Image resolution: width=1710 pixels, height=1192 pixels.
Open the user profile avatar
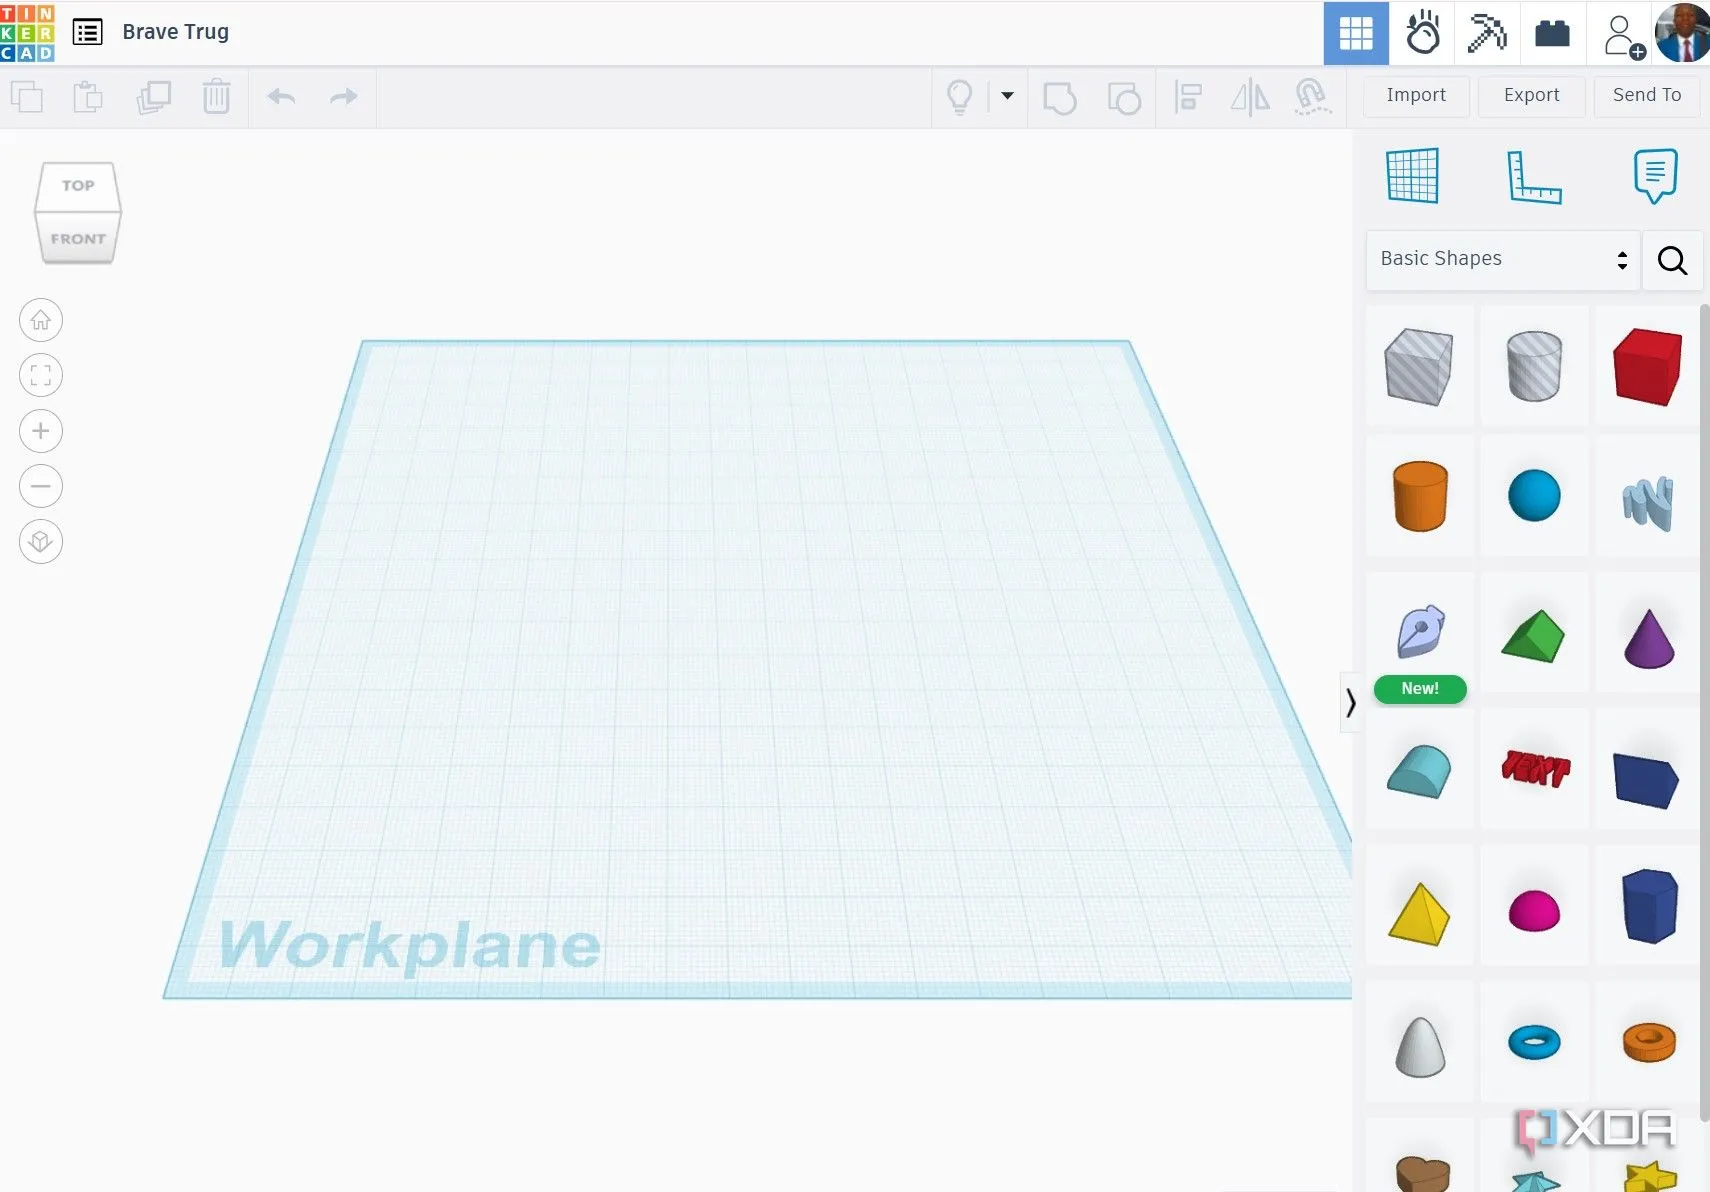pos(1682,32)
